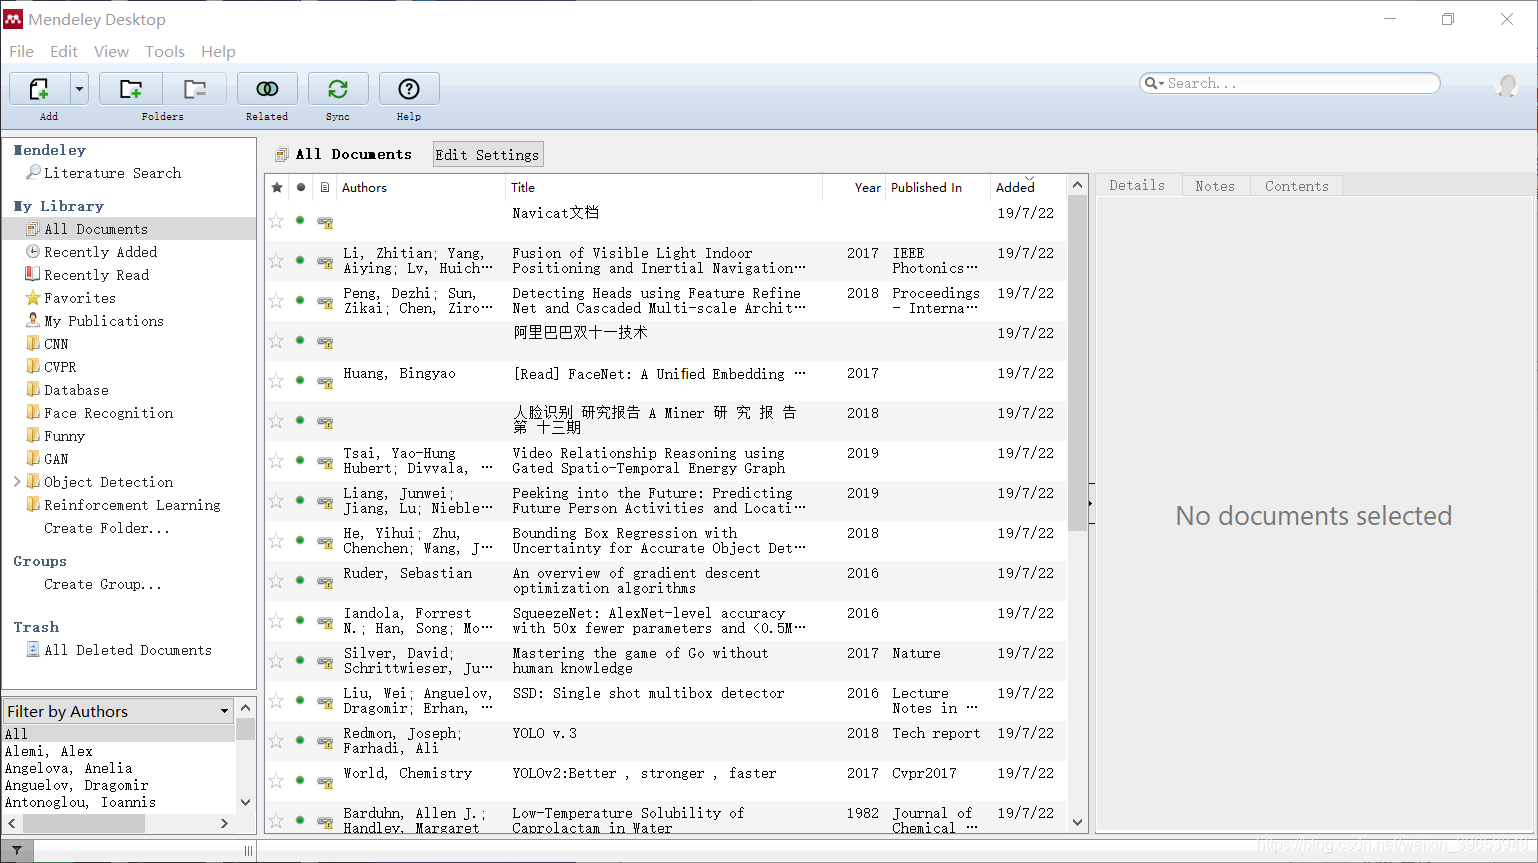This screenshot has width=1538, height=863.
Task: Click the Add document toolbar icon
Action: [39, 89]
